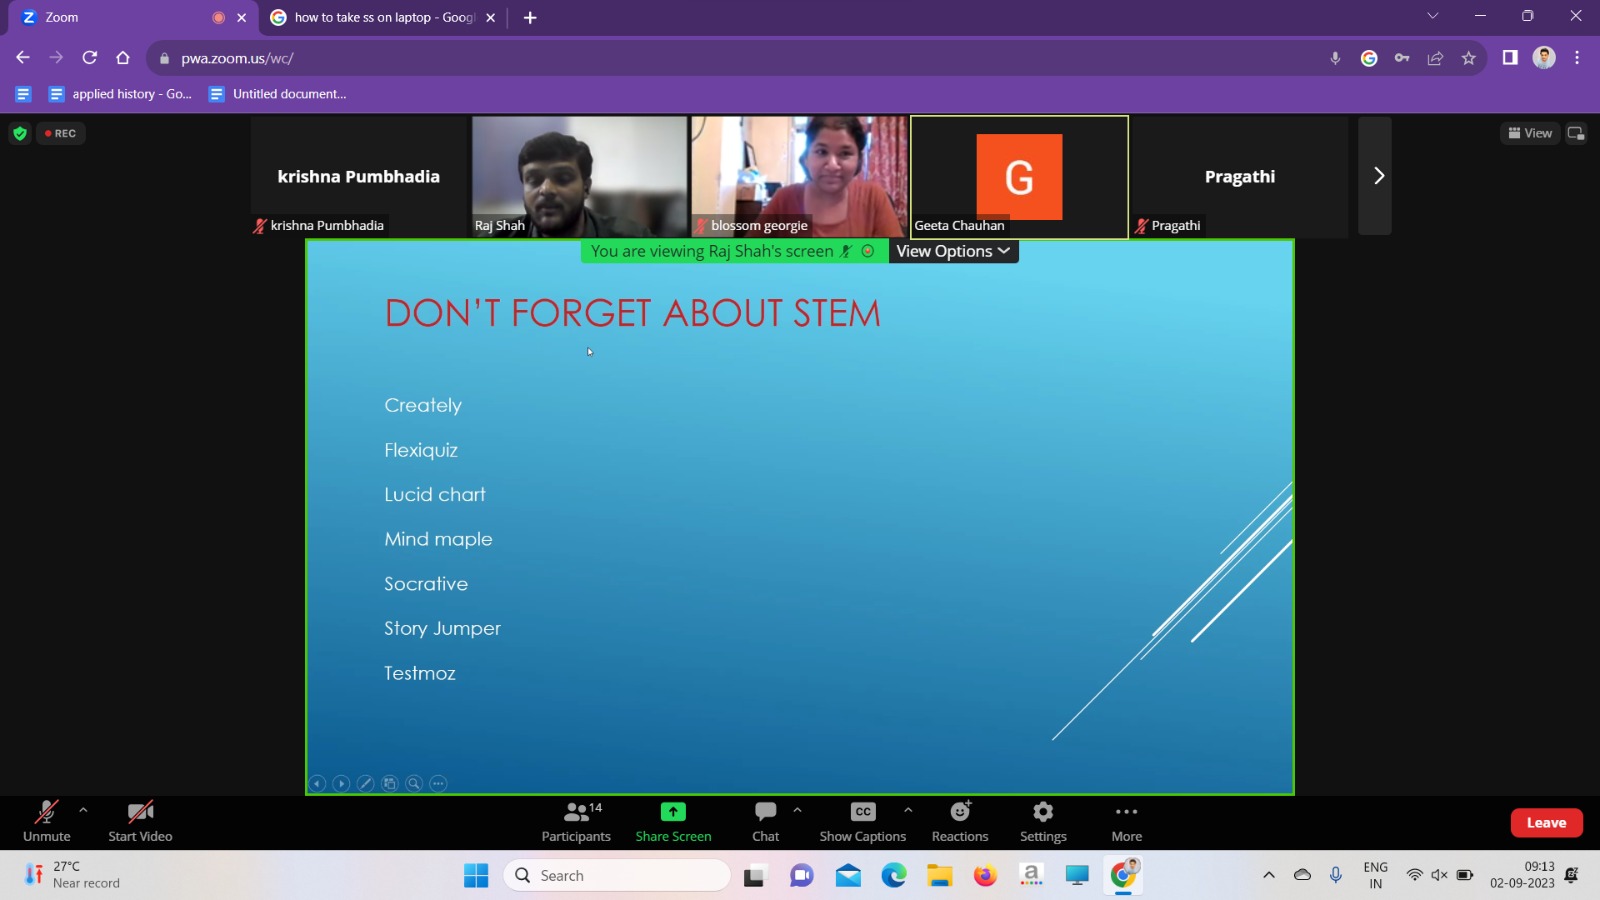The image size is (1600, 900).
Task: Open Firefox from taskbar
Action: click(985, 876)
